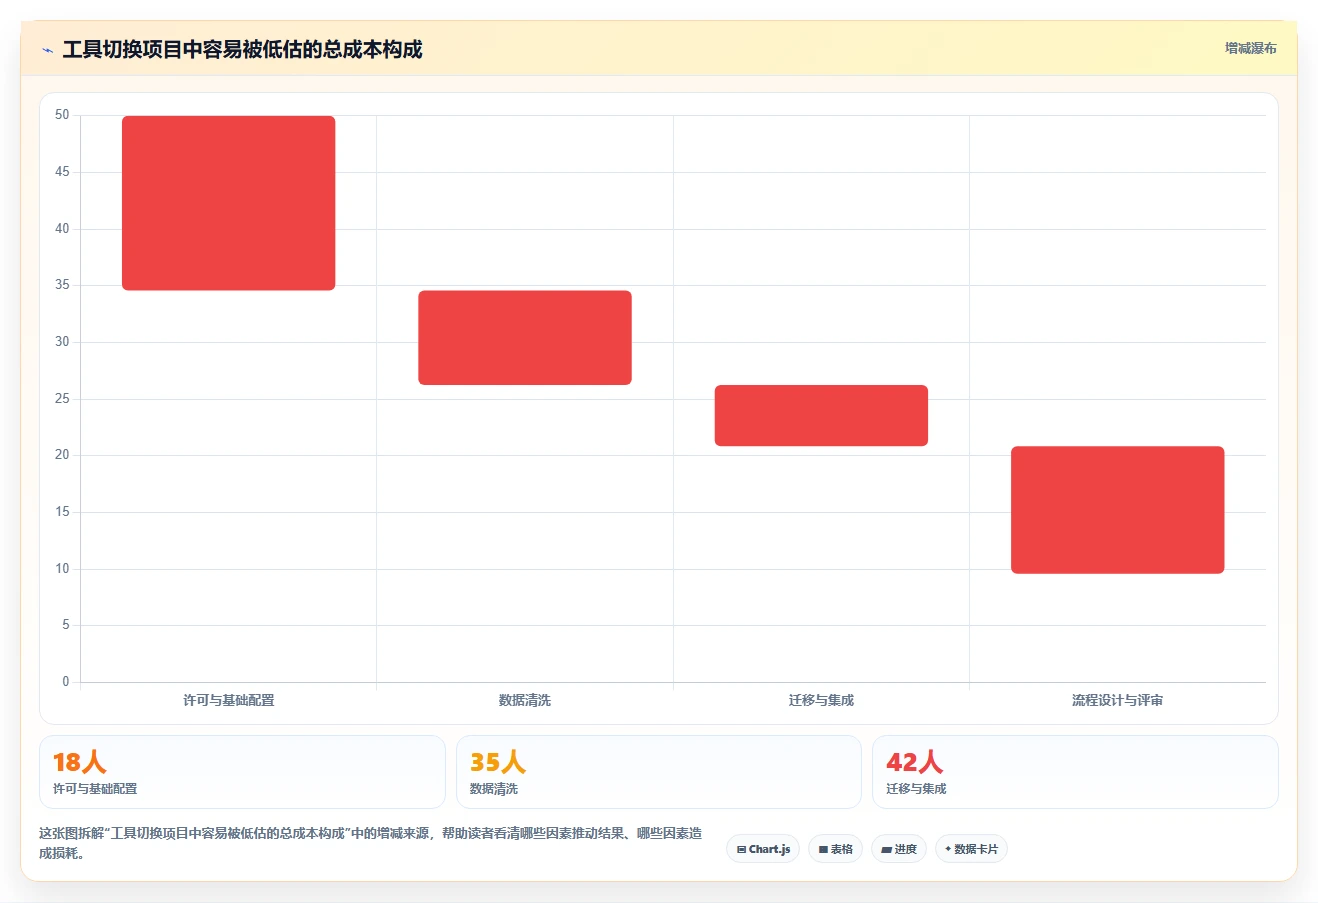The image size is (1318, 903).
Task: Click the red bar for 数据清洗
Action: click(525, 338)
